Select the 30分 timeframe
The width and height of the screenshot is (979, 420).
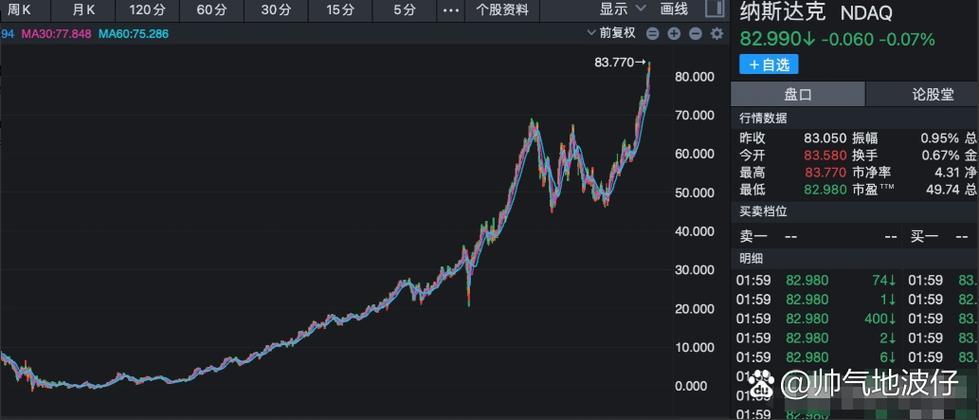point(276,10)
